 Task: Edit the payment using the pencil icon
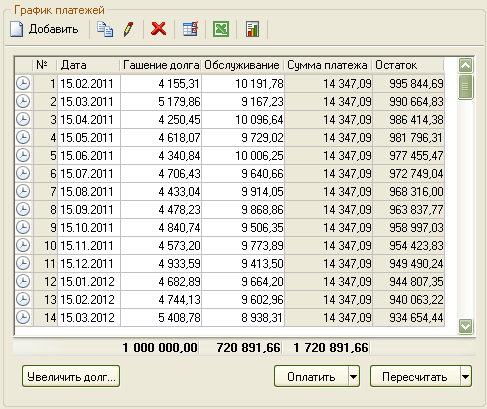click(x=129, y=29)
